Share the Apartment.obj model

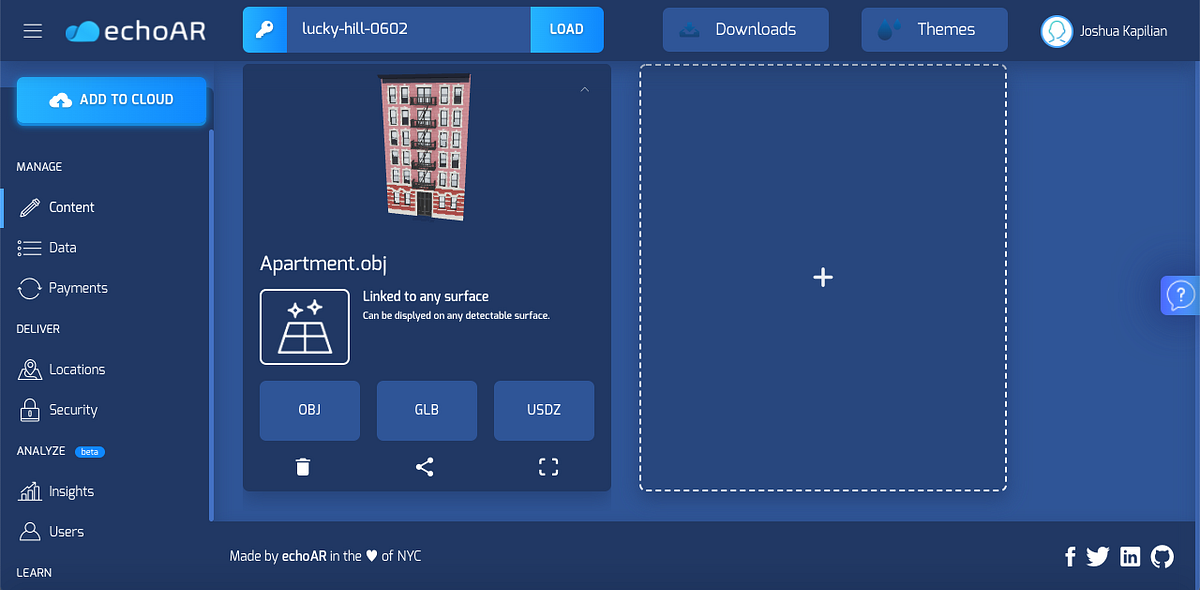coord(424,466)
